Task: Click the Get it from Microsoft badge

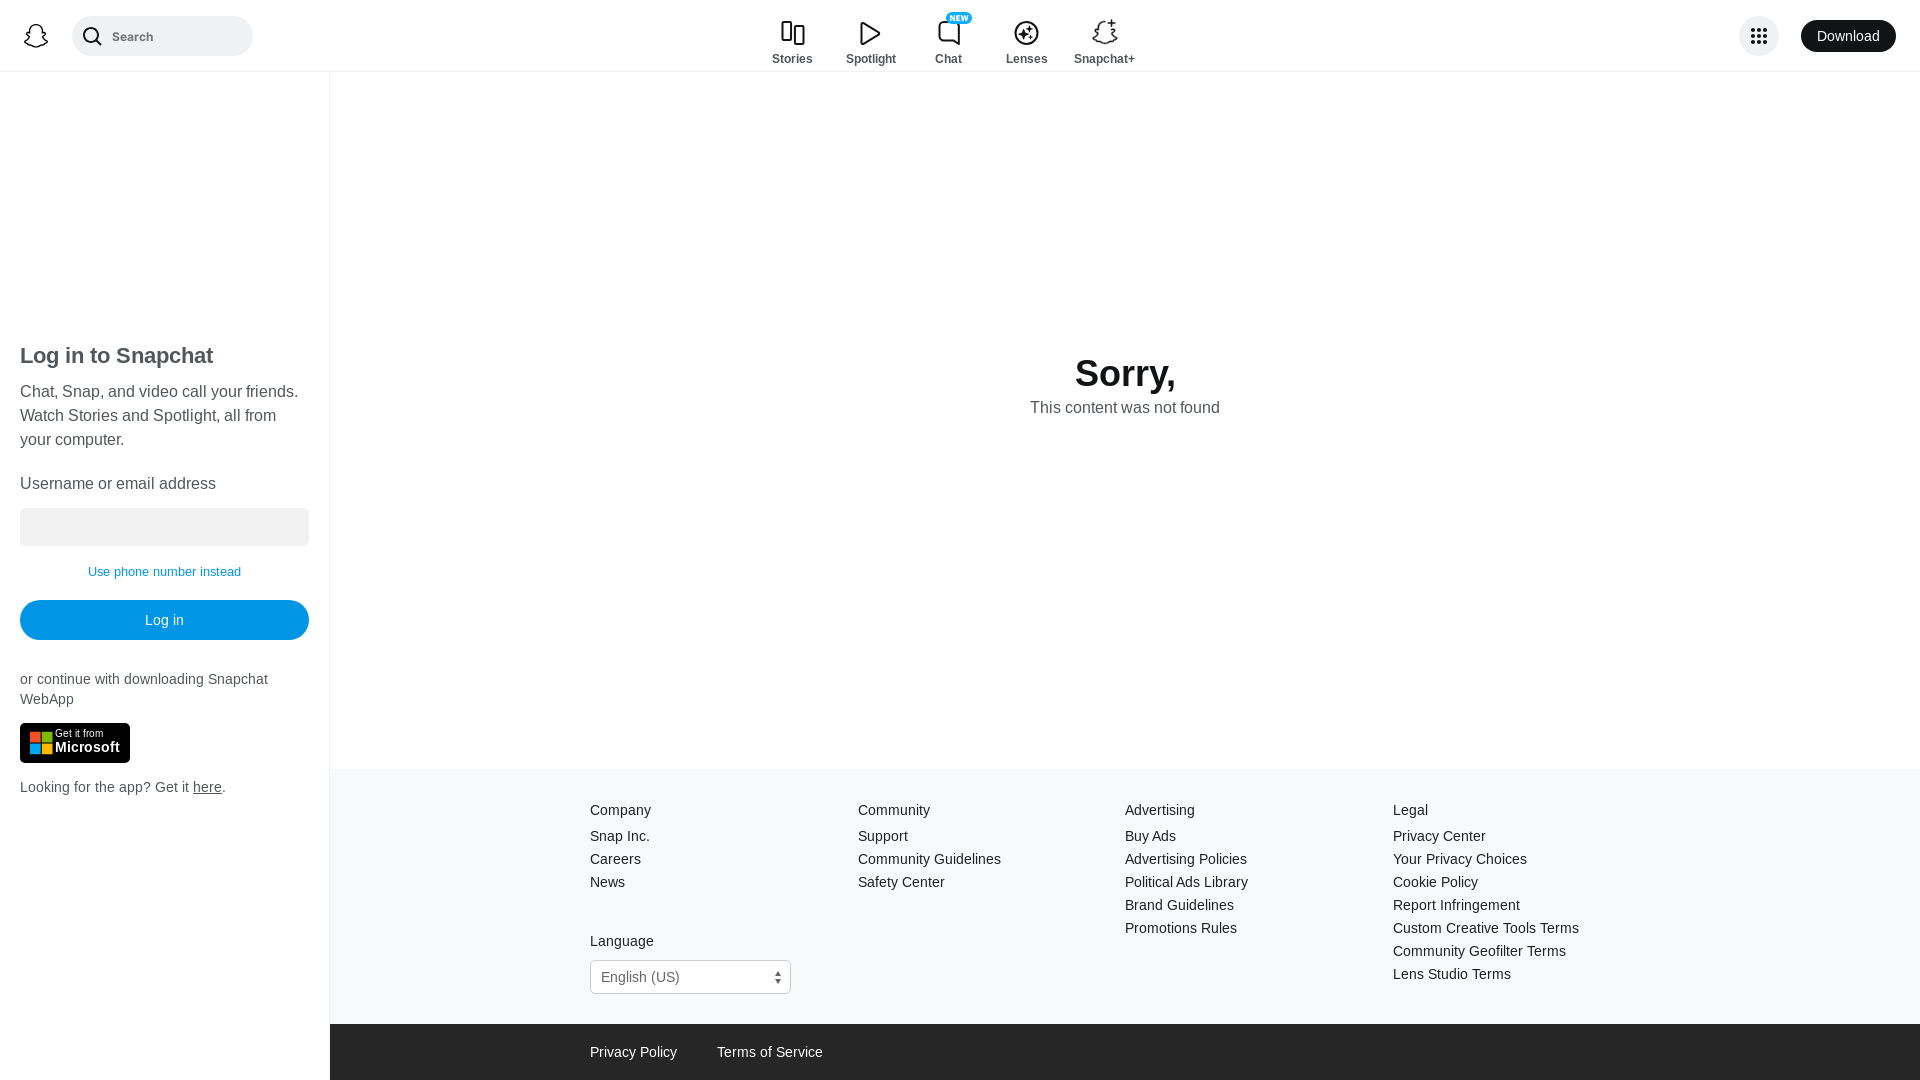Action: [75, 743]
